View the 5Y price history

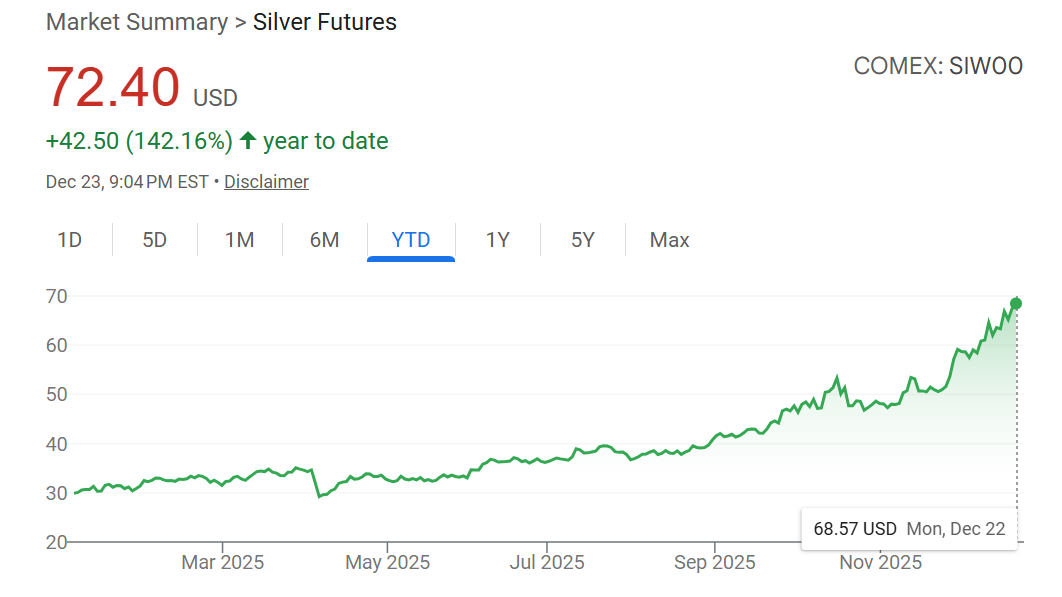pos(583,240)
